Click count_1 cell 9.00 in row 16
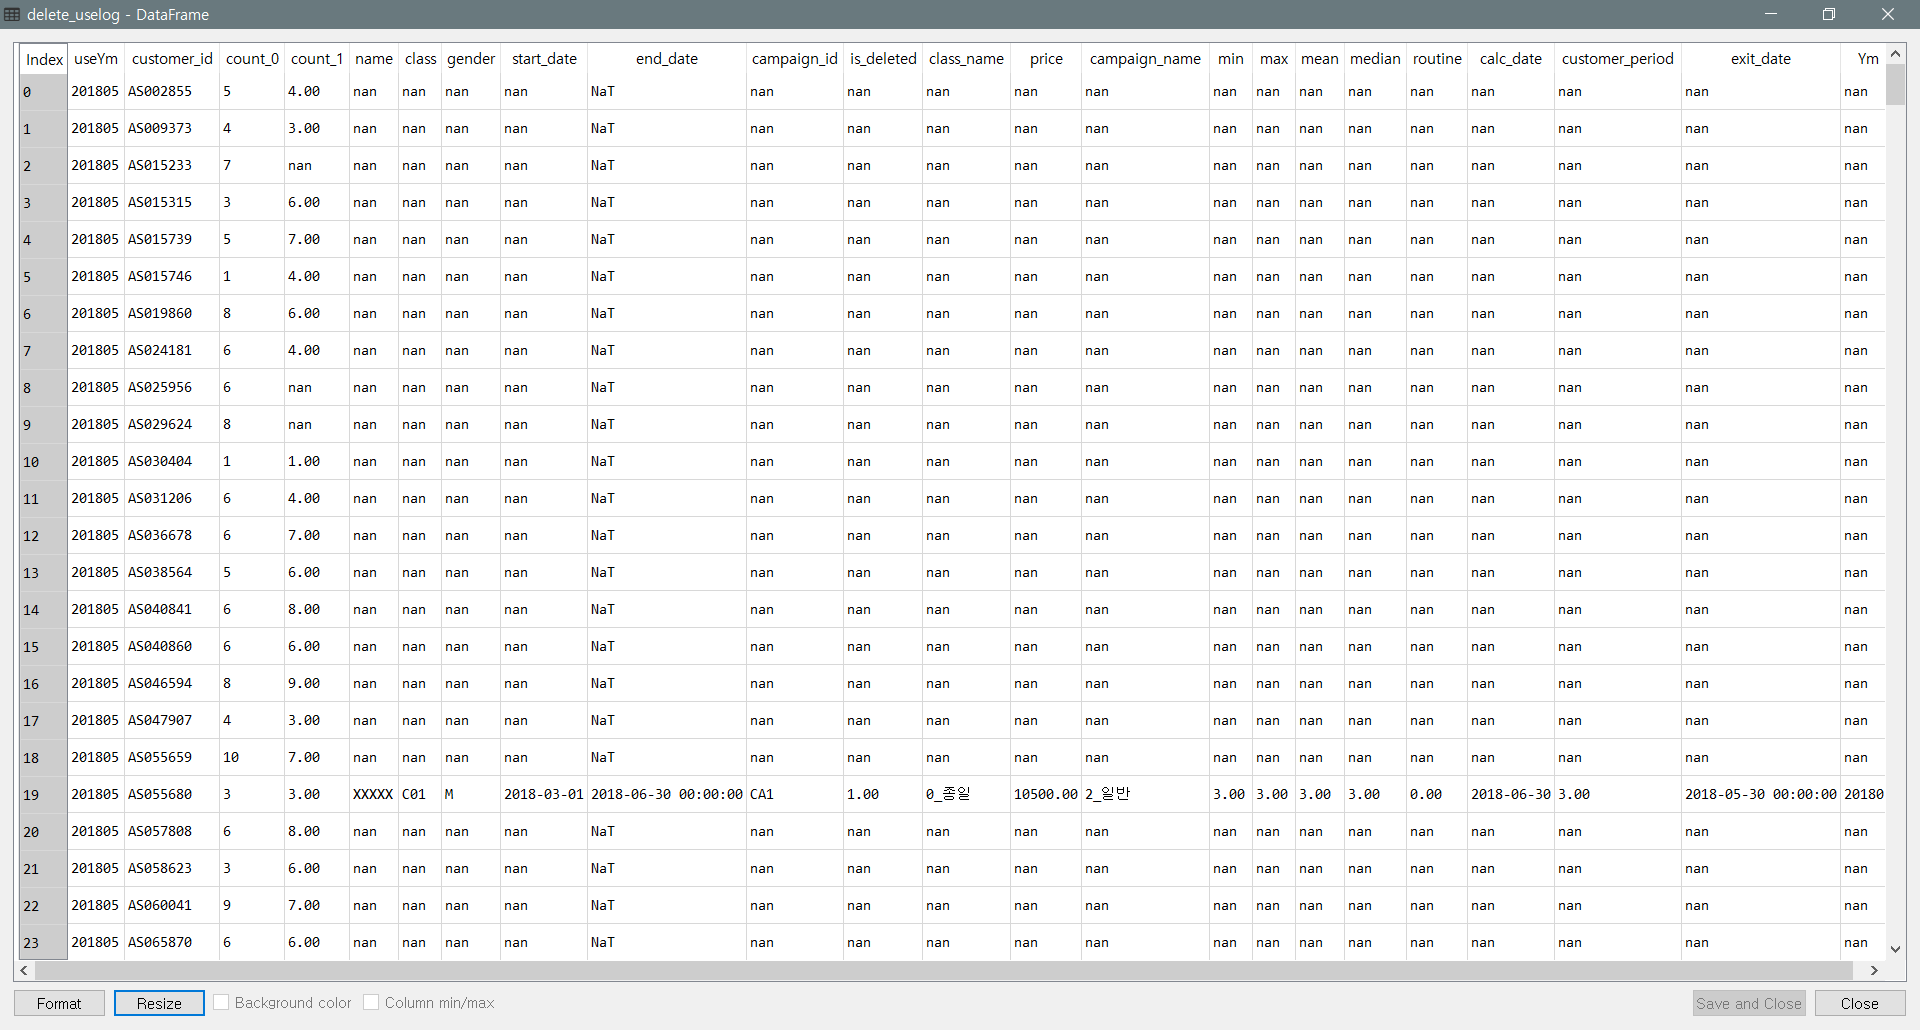 coord(317,684)
